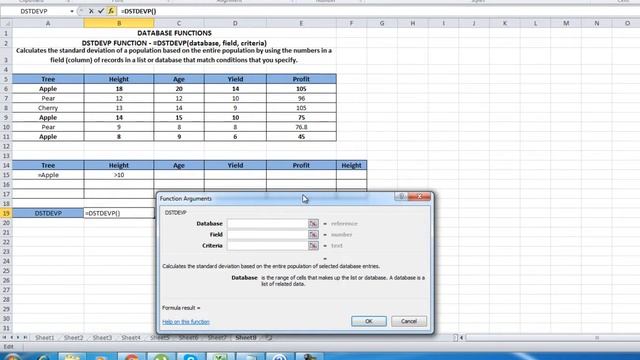
Task: Select the Profit header cell in row 5
Action: [301, 79]
